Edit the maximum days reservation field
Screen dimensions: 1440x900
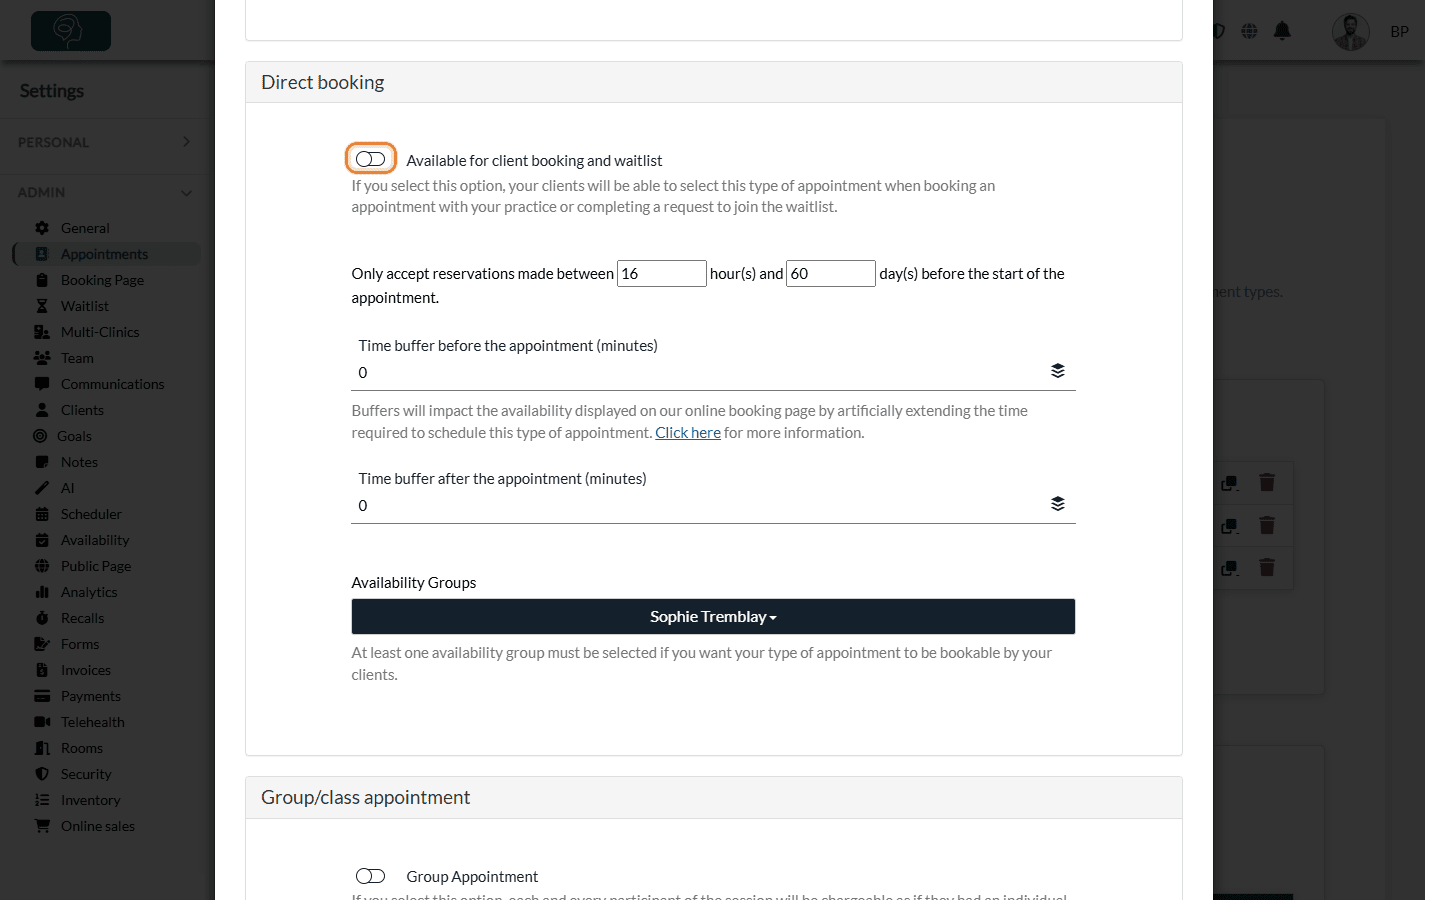[x=831, y=273]
